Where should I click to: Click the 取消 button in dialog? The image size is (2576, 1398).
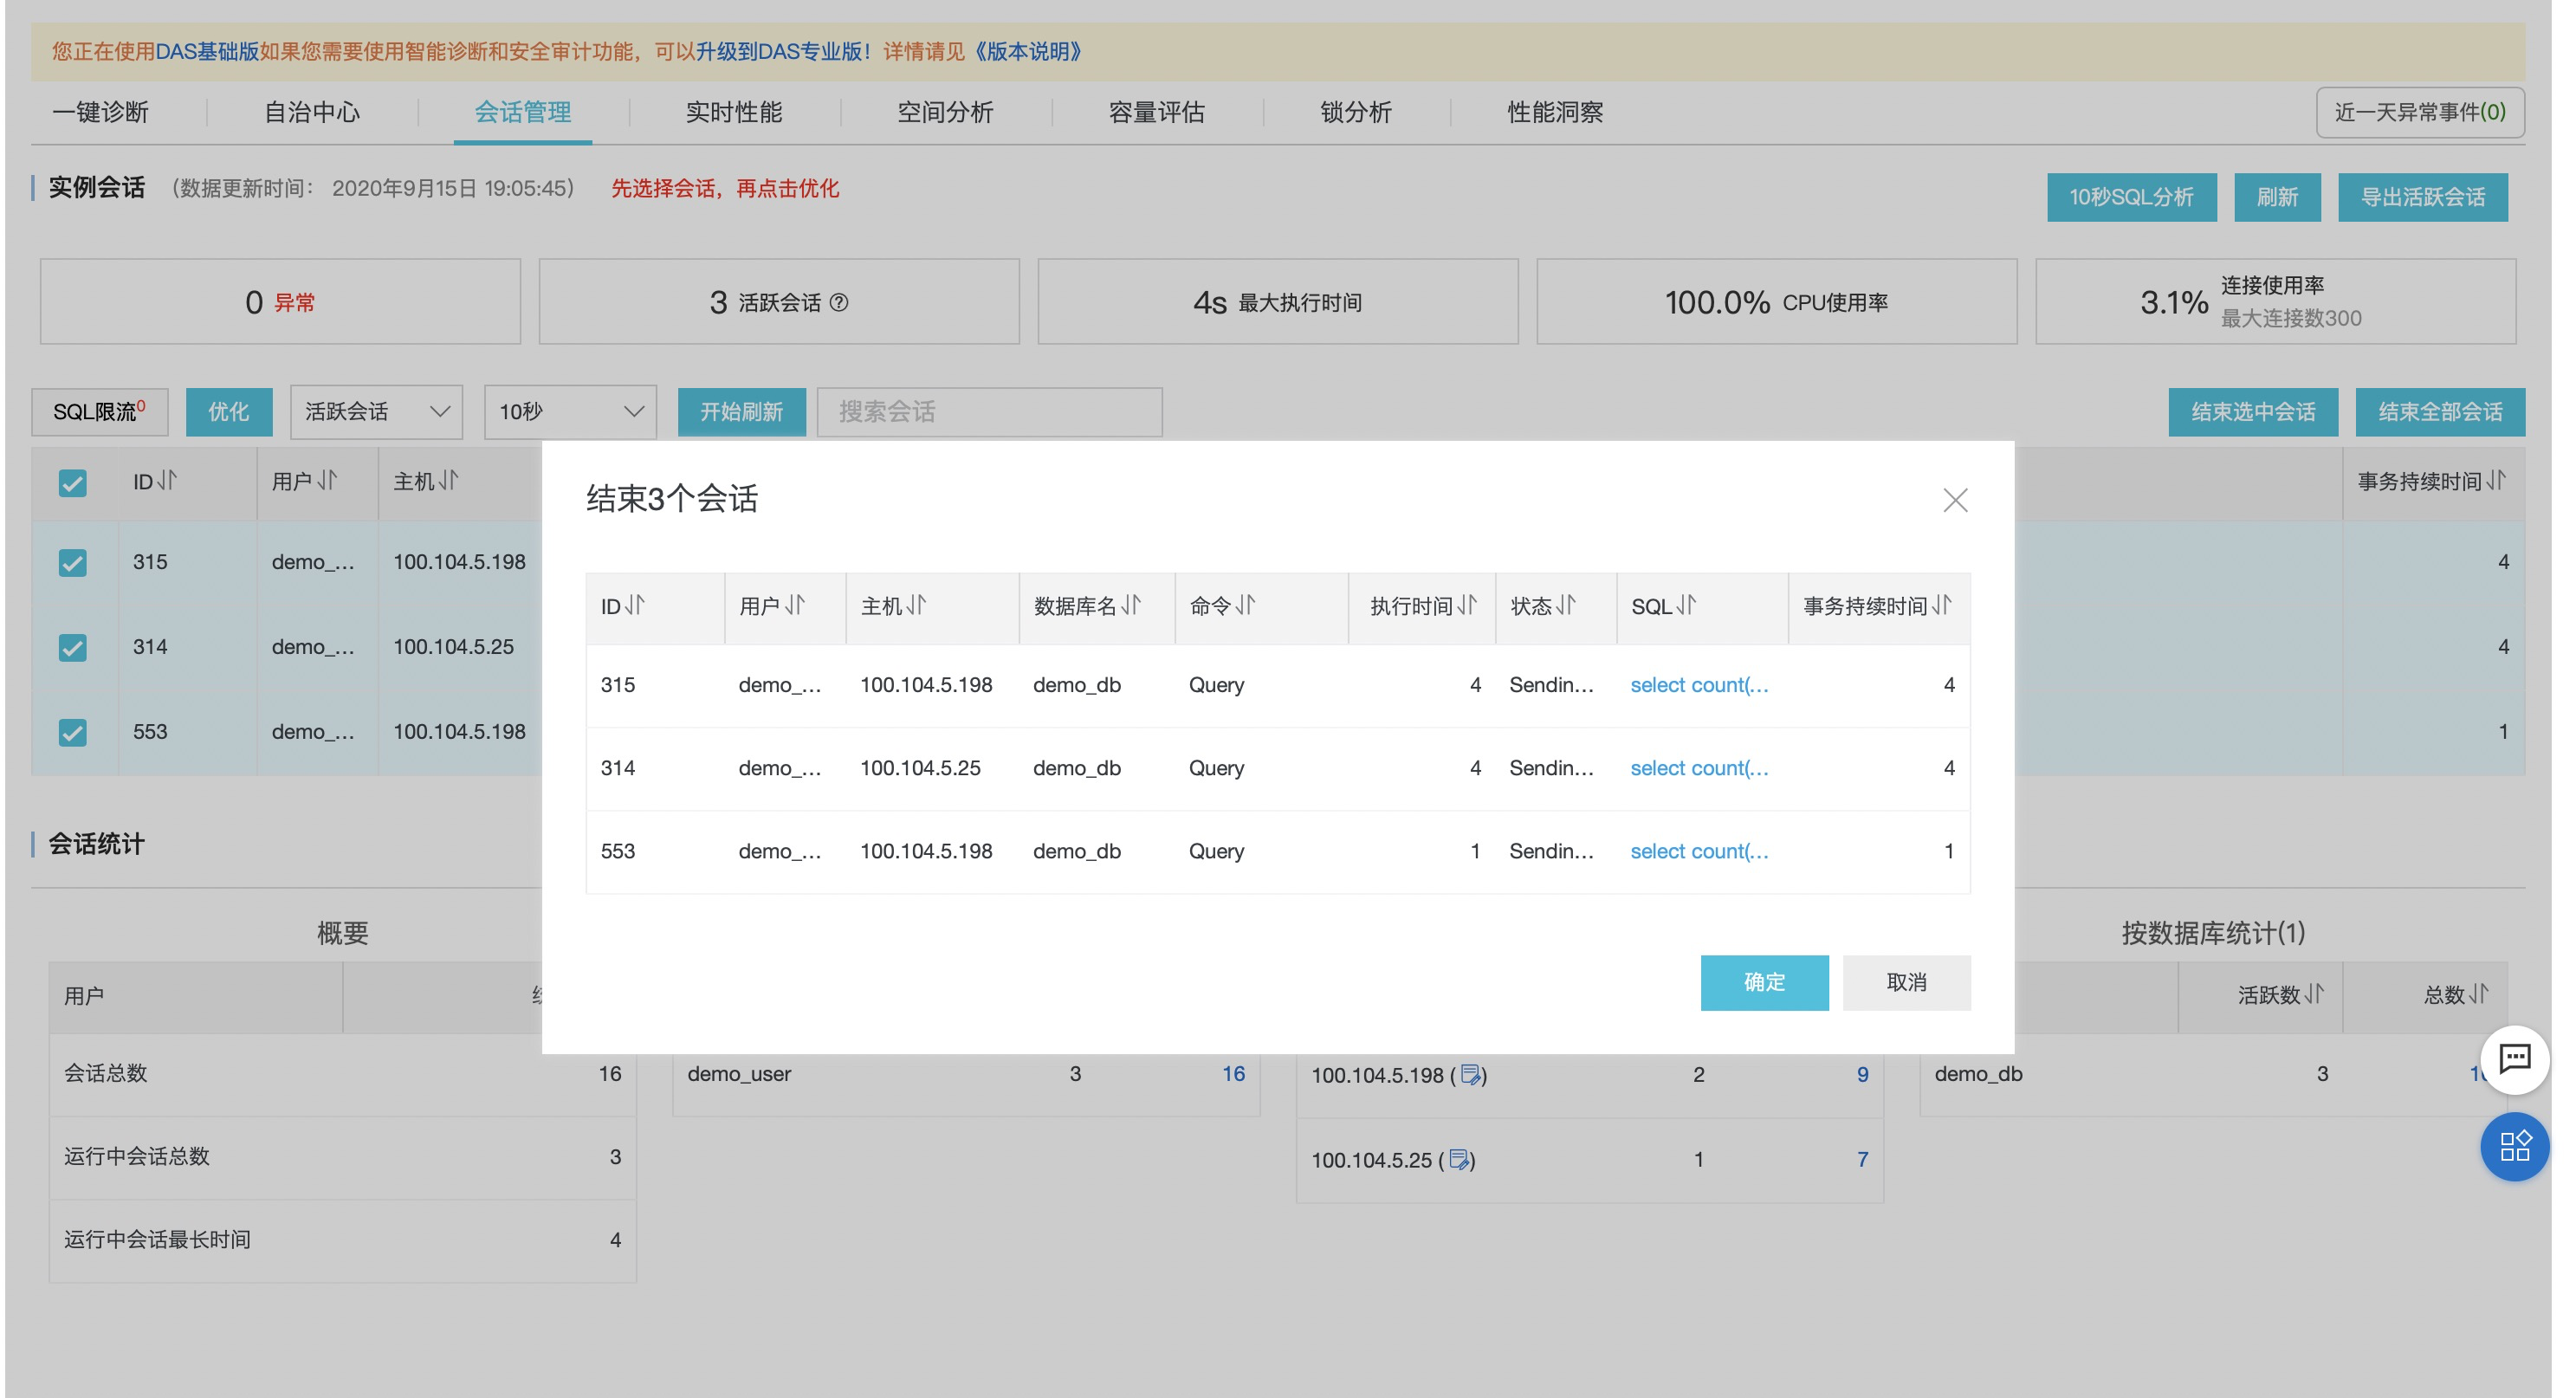pos(1905,982)
